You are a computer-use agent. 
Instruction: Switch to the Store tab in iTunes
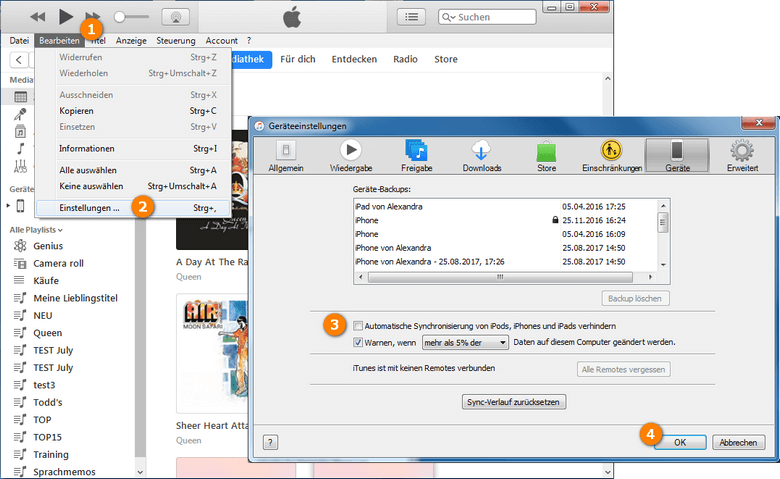point(446,59)
